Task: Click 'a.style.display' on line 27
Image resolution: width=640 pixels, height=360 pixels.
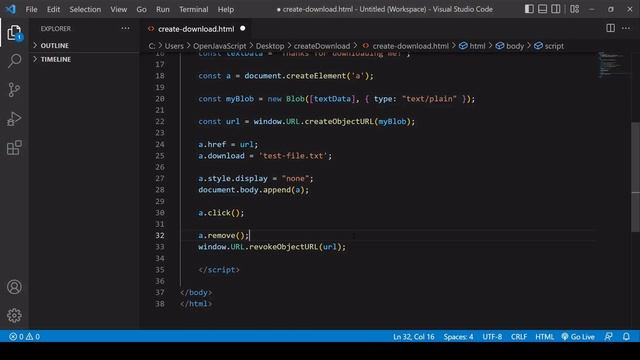Action: coord(233,178)
